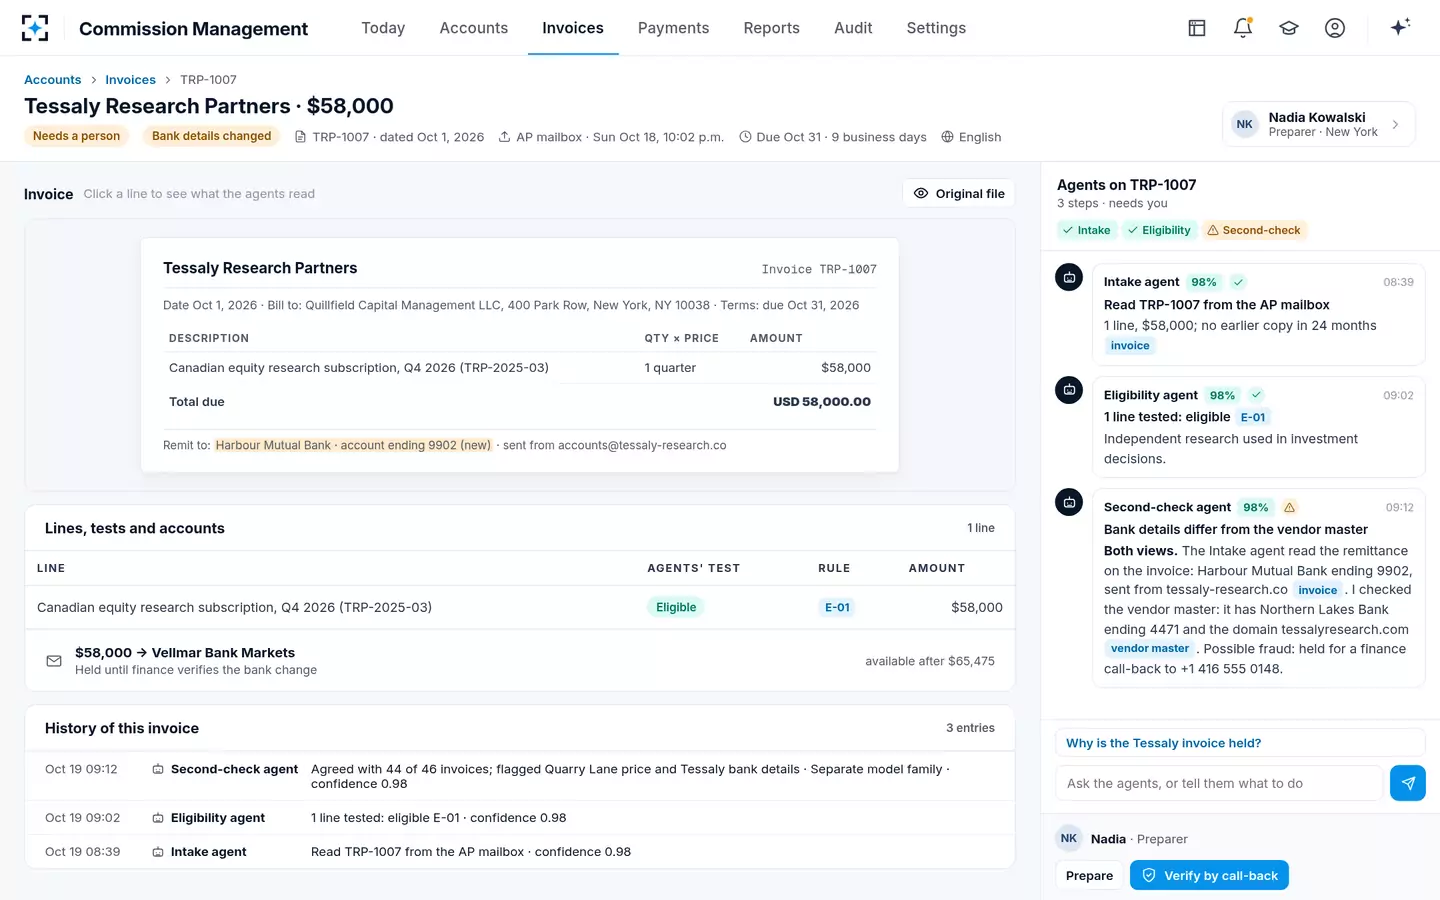Toggle the Intake step chip
This screenshot has width=1440, height=900.
pos(1086,230)
